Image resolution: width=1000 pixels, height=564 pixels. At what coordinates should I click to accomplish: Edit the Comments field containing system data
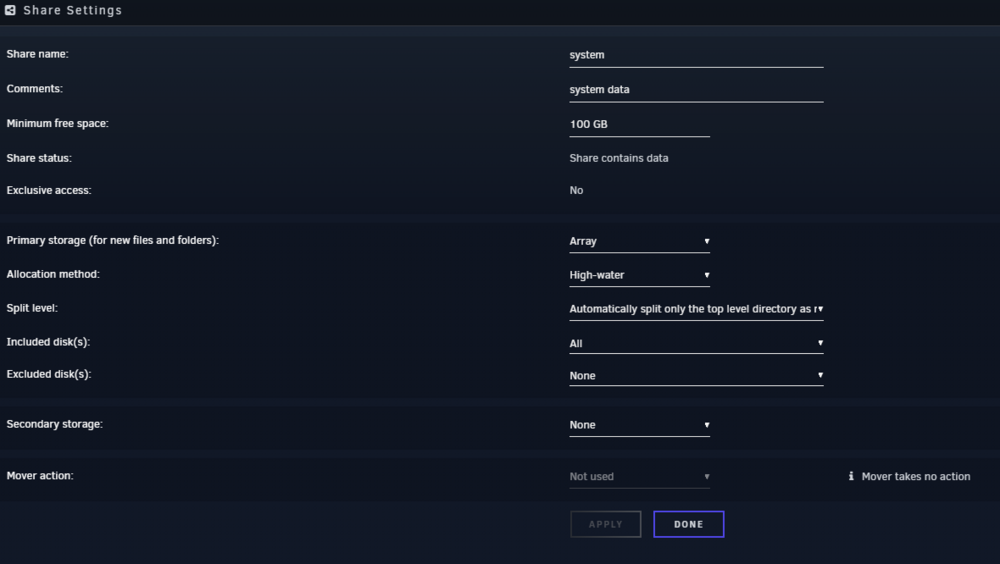696,90
